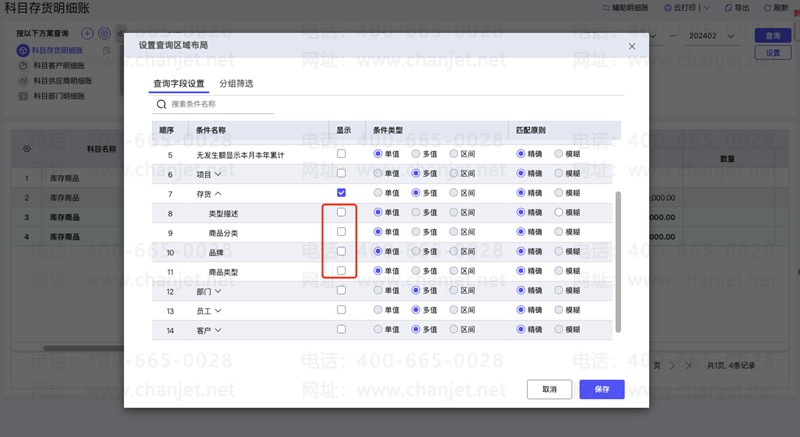This screenshot has height=437, width=800.
Task: Expand the 项目 condition row
Action: [x=218, y=174]
